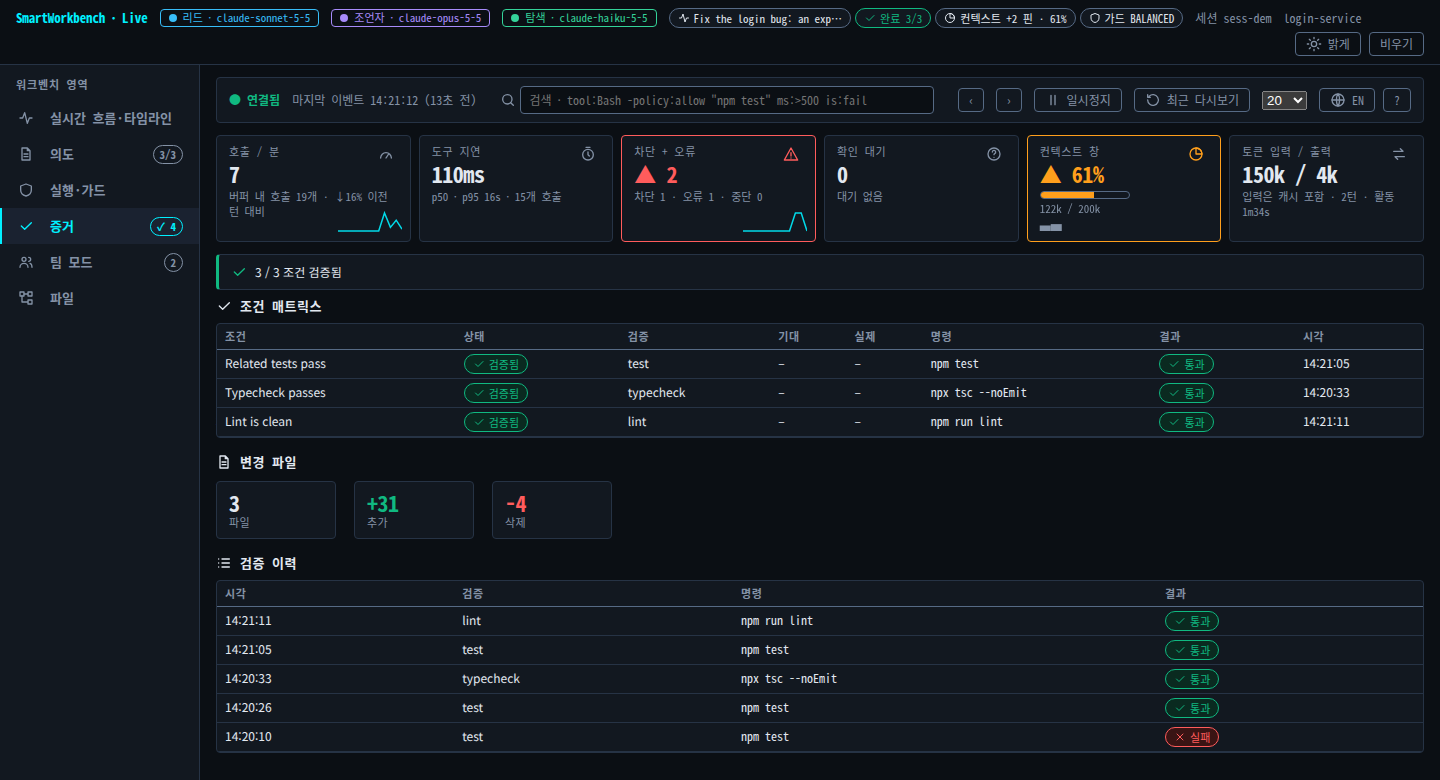Click the 변경 파일 document heading icon
Image resolution: width=1440 pixels, height=780 pixels.
click(x=224, y=463)
